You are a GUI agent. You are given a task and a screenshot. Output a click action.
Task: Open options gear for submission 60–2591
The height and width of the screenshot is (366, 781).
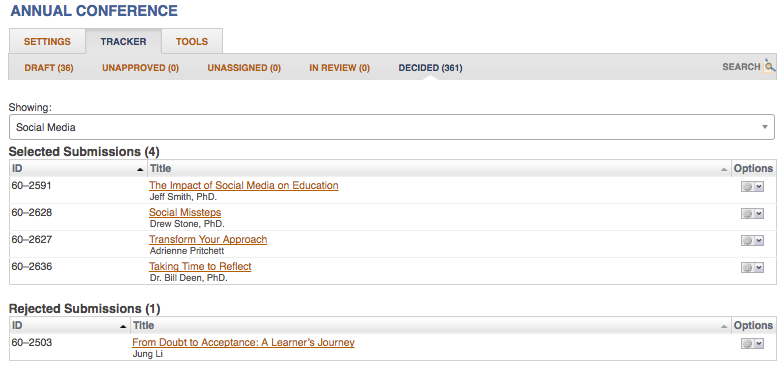(752, 186)
